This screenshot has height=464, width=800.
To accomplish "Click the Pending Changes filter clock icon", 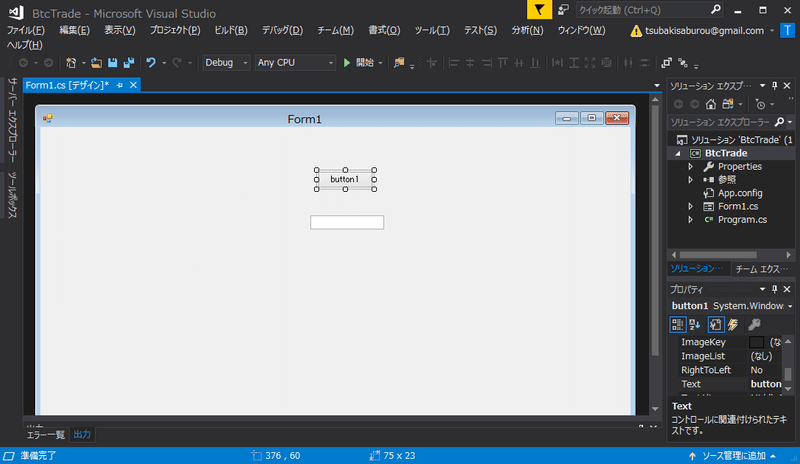I will click(760, 104).
